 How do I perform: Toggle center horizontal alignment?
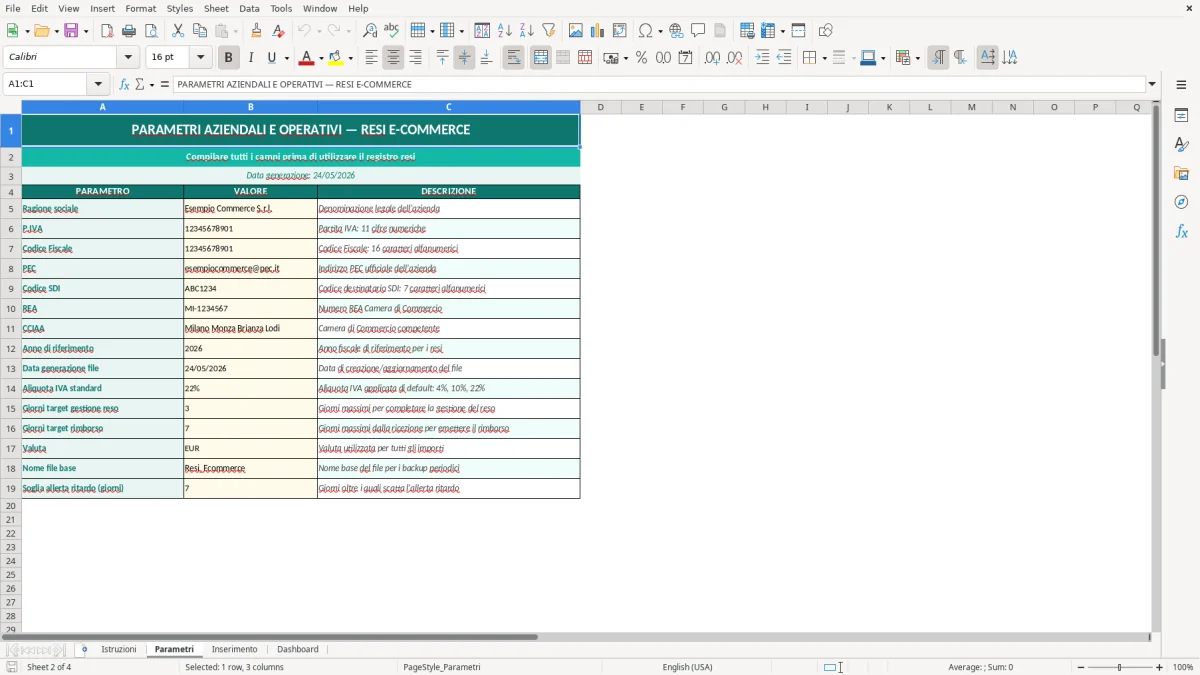[393, 58]
